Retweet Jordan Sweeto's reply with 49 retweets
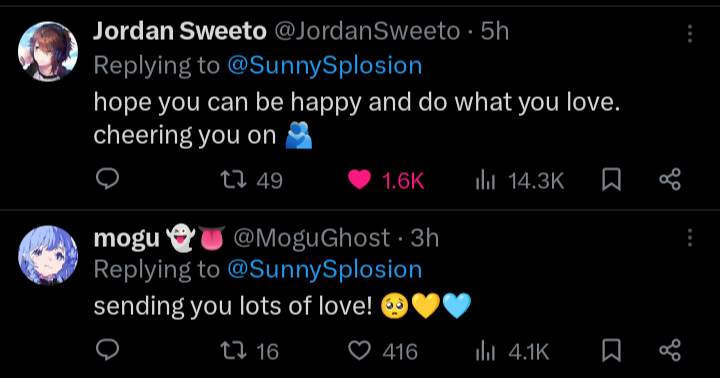720x378 pixels. (x=252, y=180)
